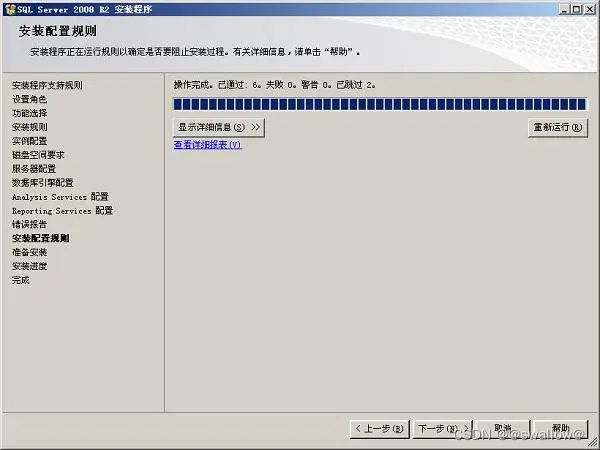Maximize the setup window
This screenshot has width=600, height=450.
point(576,9)
